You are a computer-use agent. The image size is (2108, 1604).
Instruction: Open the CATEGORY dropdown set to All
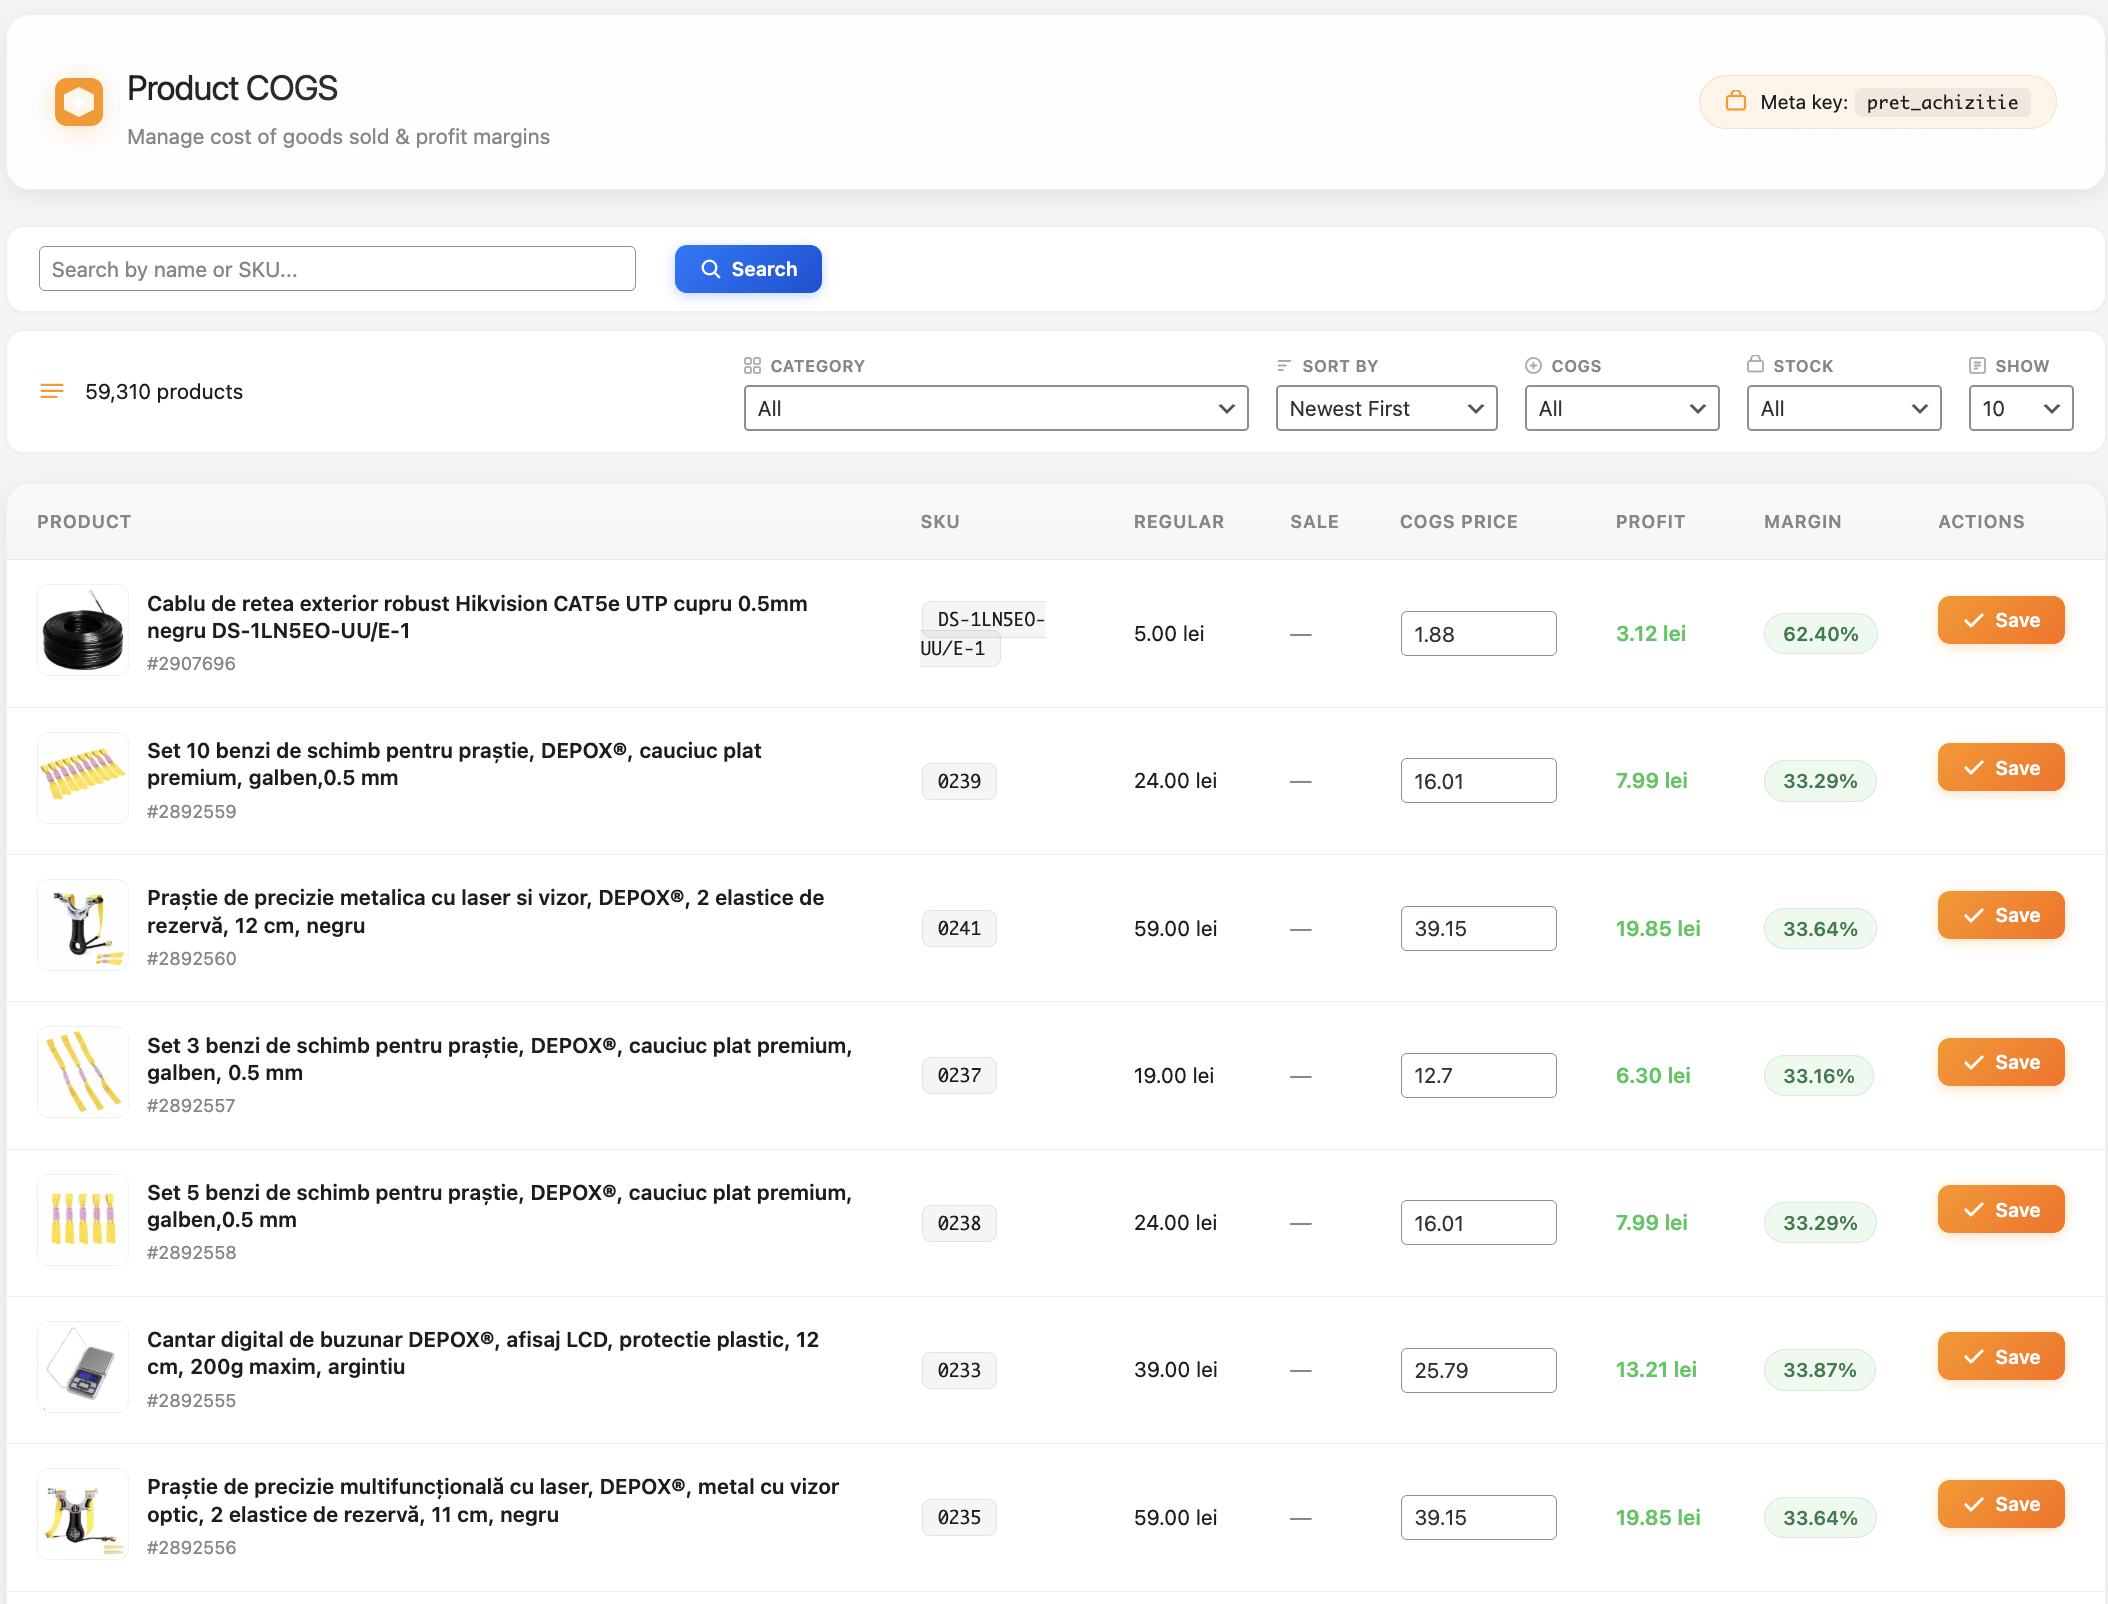tap(995, 408)
